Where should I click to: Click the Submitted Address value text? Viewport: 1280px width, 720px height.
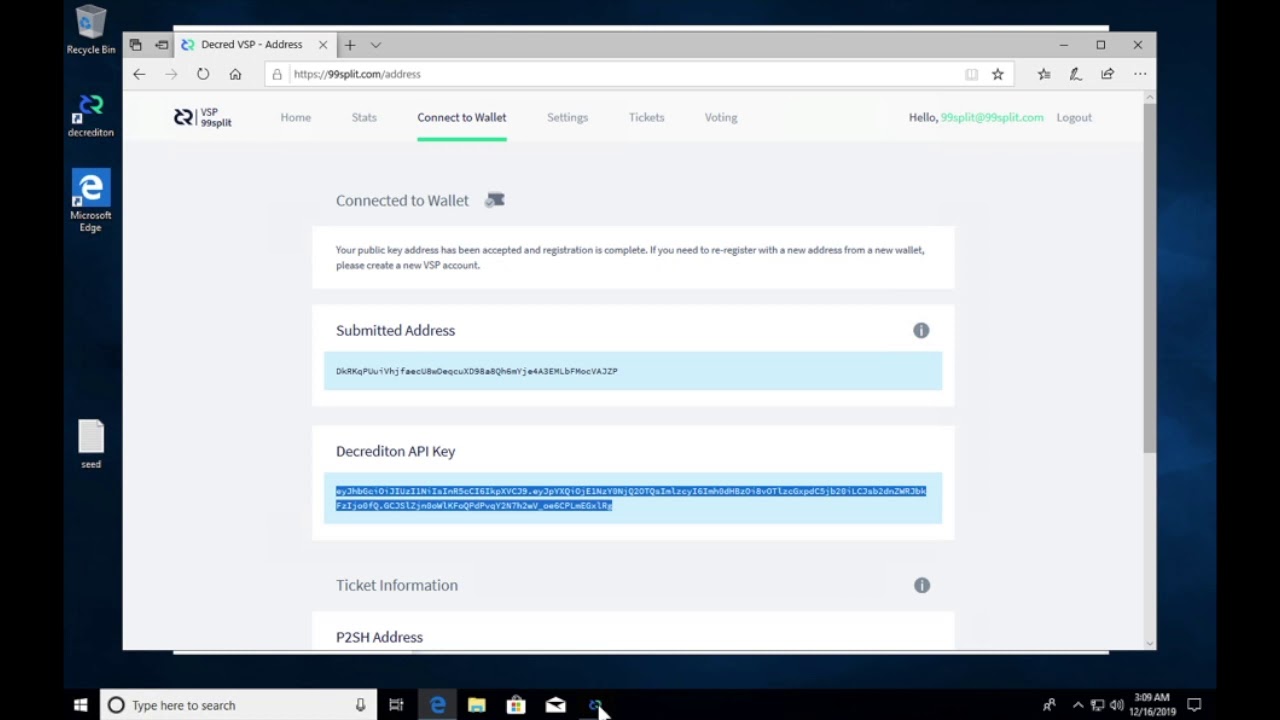coord(476,371)
